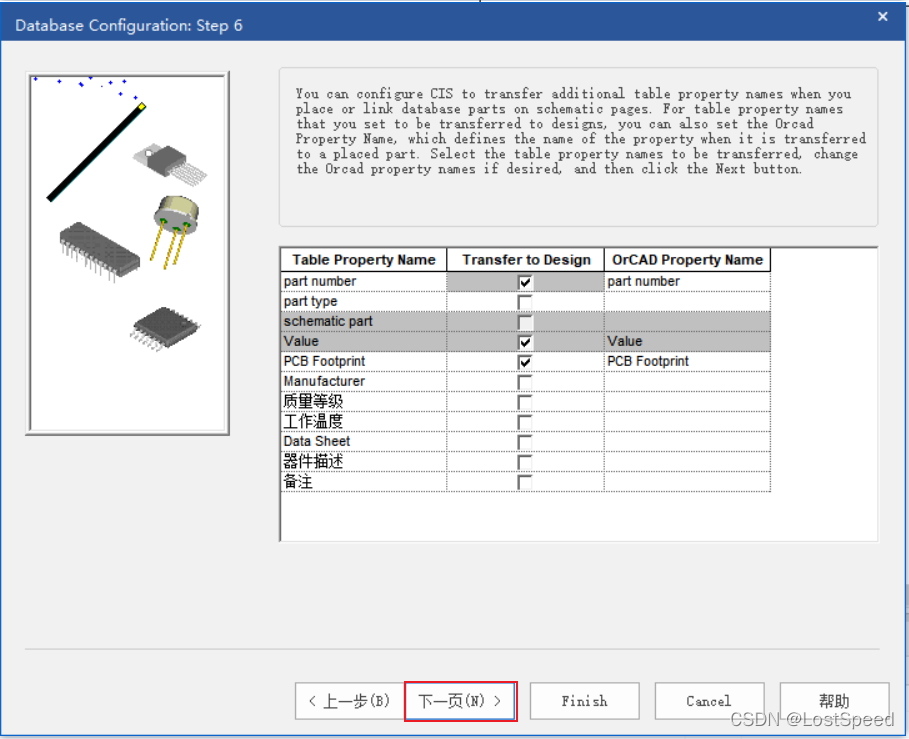909x739 pixels.
Task: Close the Database Configuration dialog
Action: coord(882,17)
